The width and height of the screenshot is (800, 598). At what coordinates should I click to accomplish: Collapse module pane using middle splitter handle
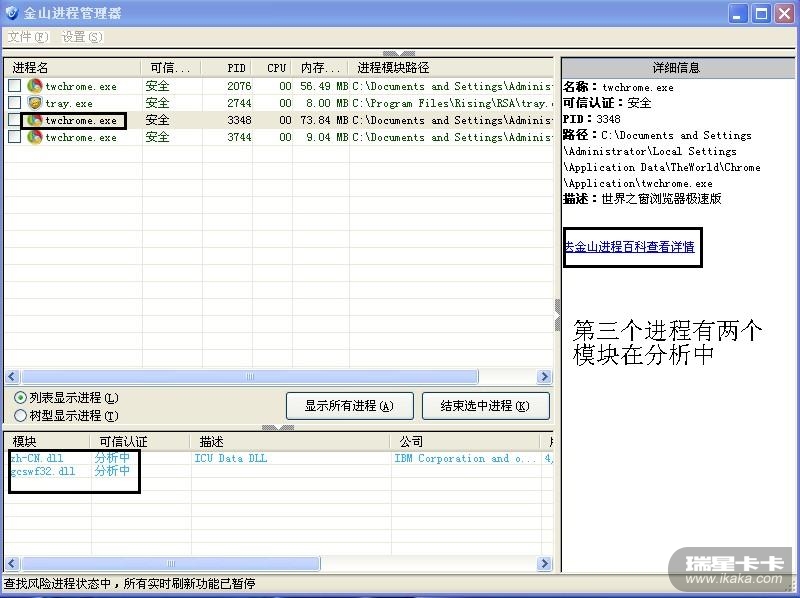pyautogui.click(x=278, y=428)
